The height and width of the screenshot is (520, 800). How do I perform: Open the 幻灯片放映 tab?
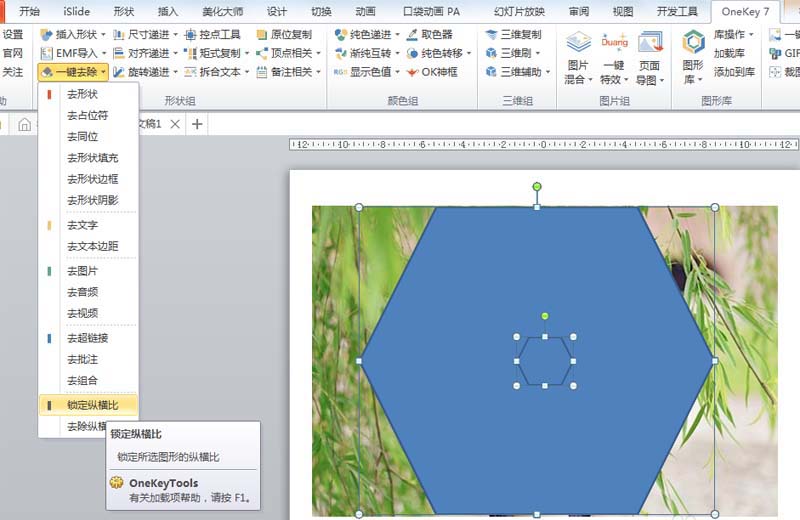(x=519, y=11)
